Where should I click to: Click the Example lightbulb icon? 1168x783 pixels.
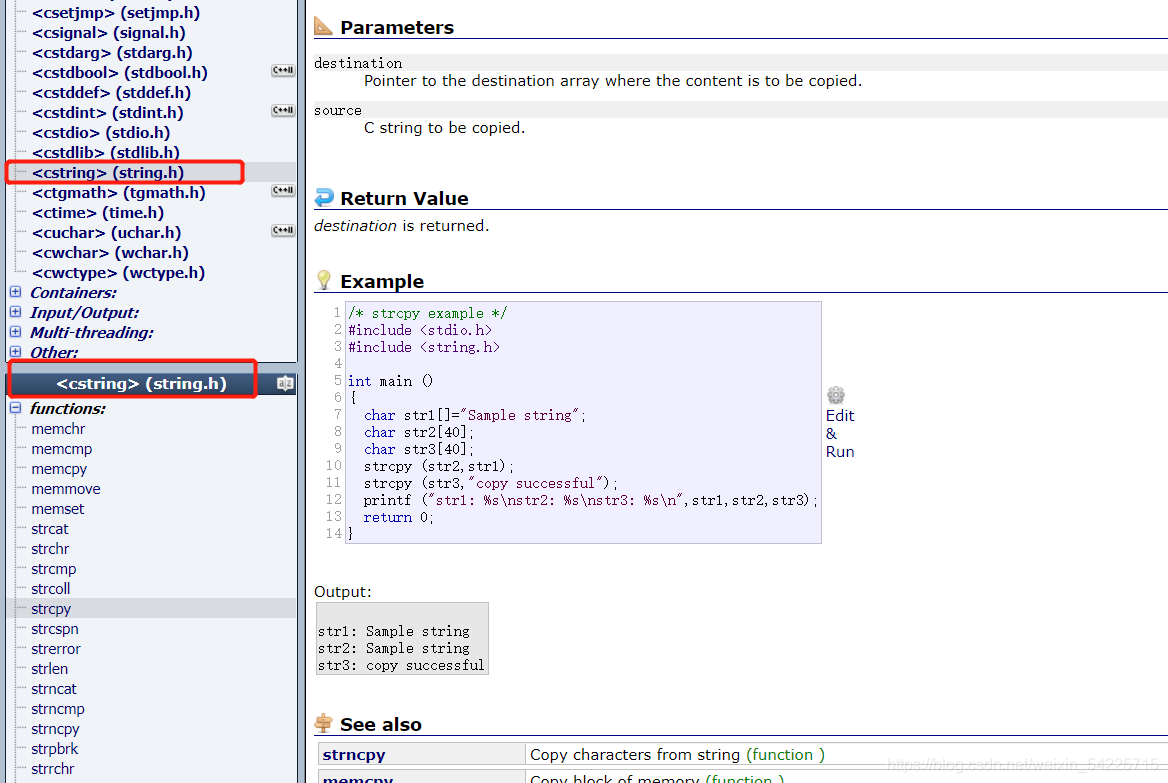(323, 280)
